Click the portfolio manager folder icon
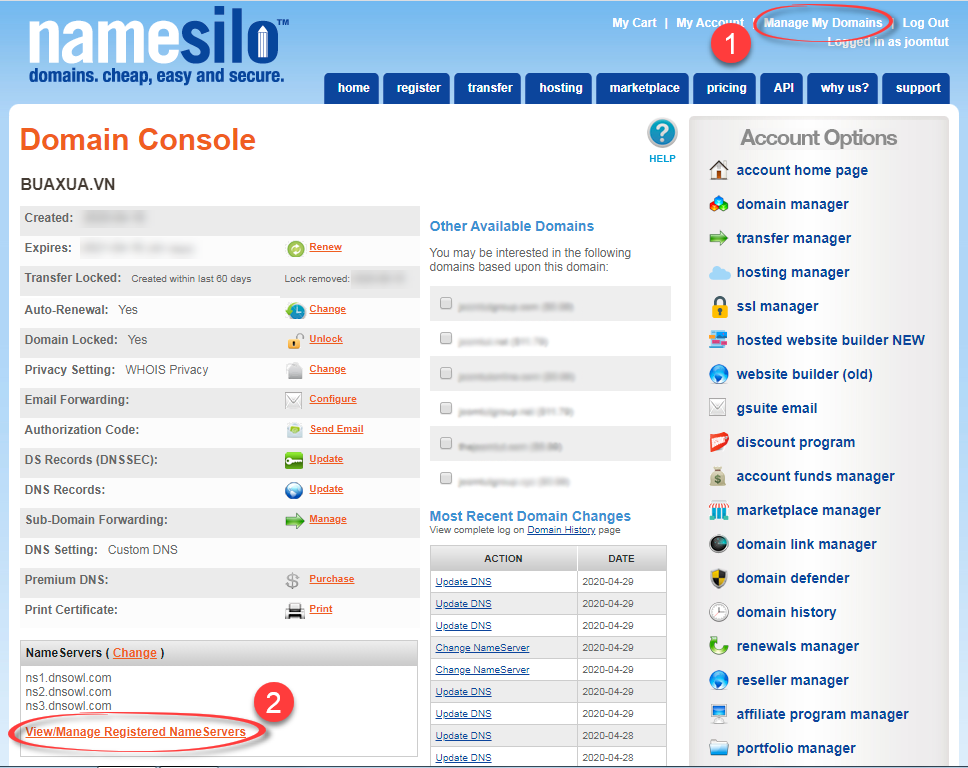 (x=719, y=748)
